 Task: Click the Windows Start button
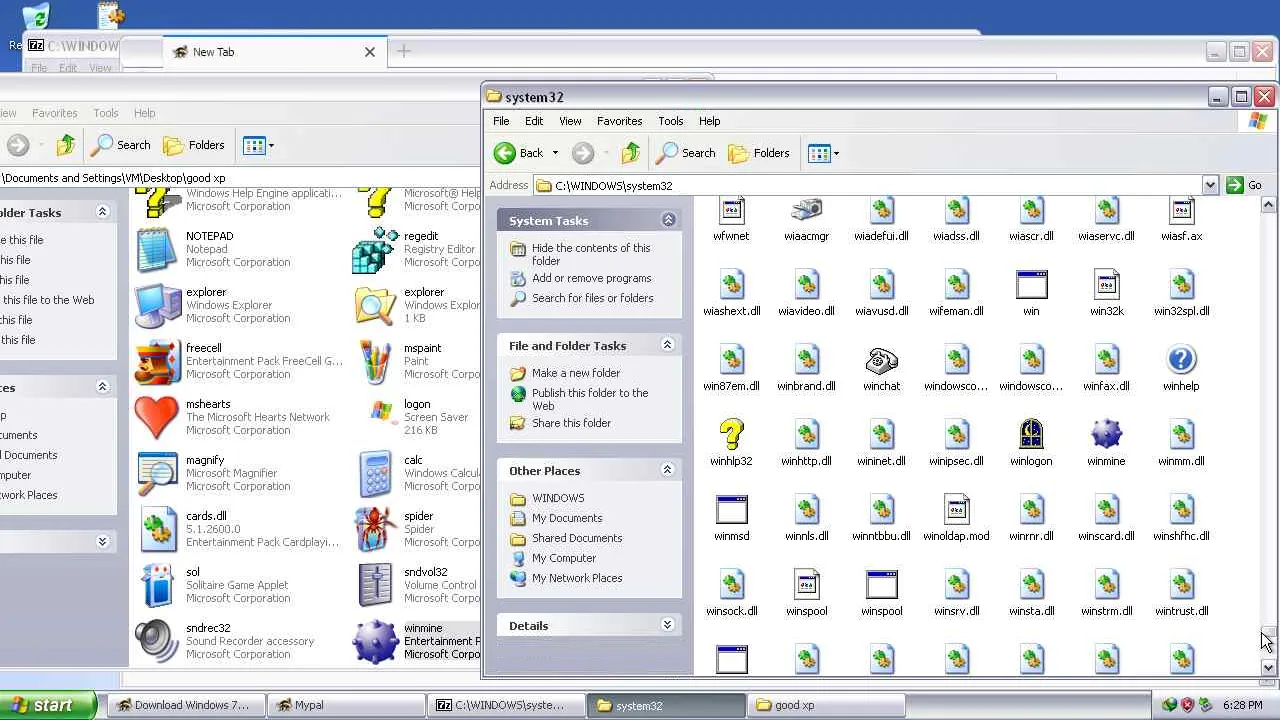coord(48,705)
